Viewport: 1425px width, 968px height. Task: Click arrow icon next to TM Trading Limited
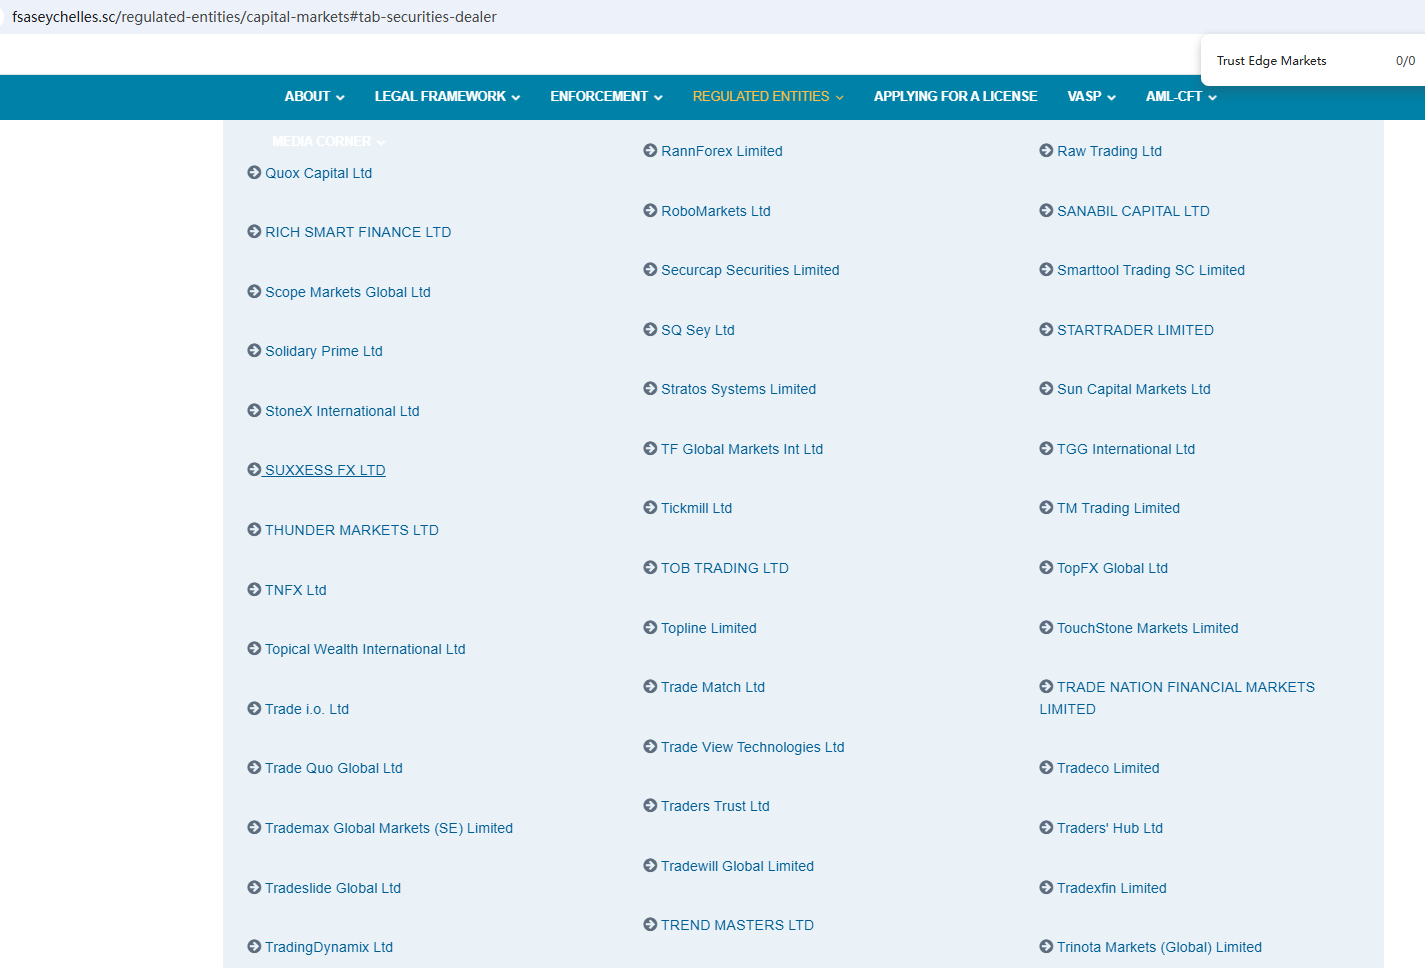(x=1046, y=508)
